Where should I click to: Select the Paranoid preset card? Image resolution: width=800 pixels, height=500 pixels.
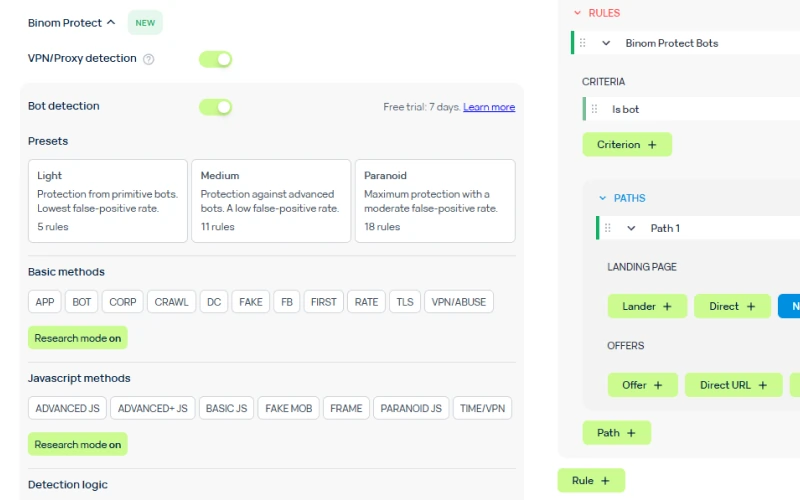pyautogui.click(x=435, y=201)
